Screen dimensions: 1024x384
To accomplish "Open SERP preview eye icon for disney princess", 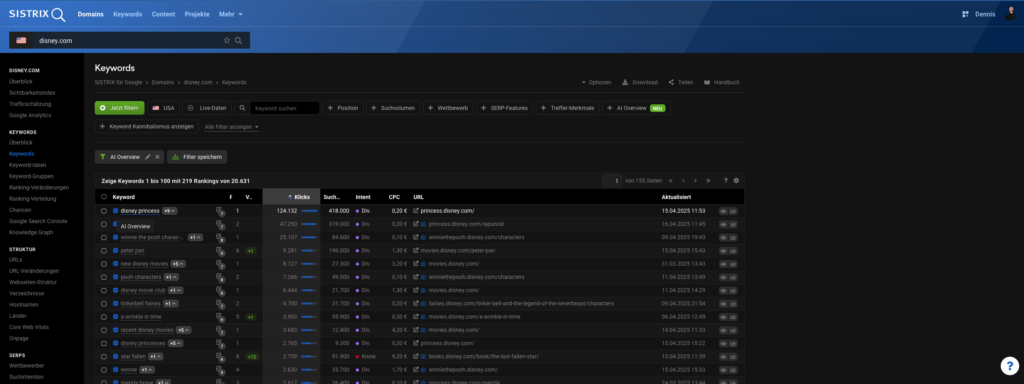I will click(724, 211).
